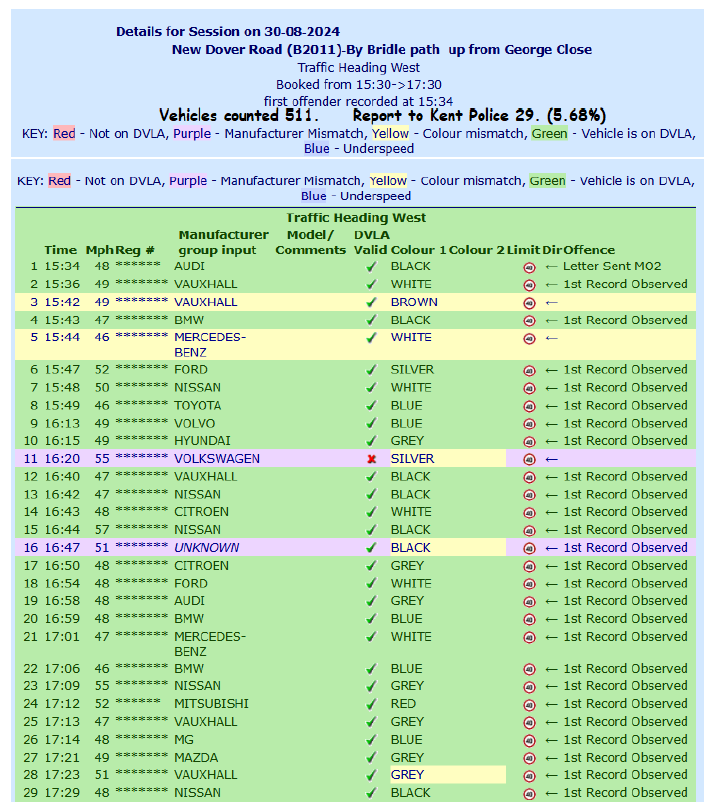Click the limit icon in row 29 (17:29 NISSAN)
The width and height of the screenshot is (704, 810).
[529, 794]
